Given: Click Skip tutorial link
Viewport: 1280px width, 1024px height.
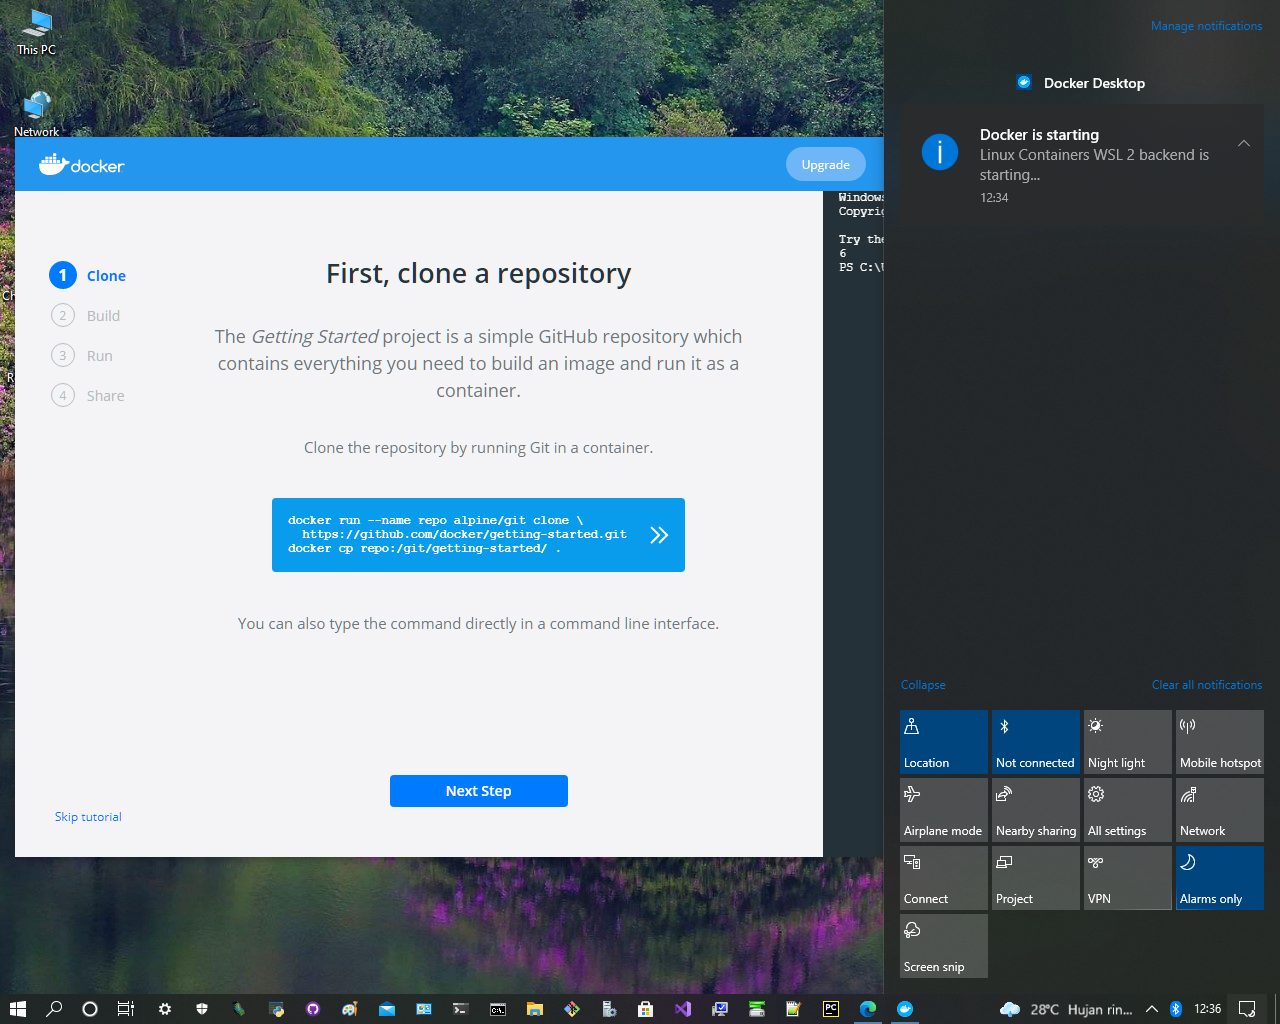Looking at the screenshot, I should coord(88,817).
